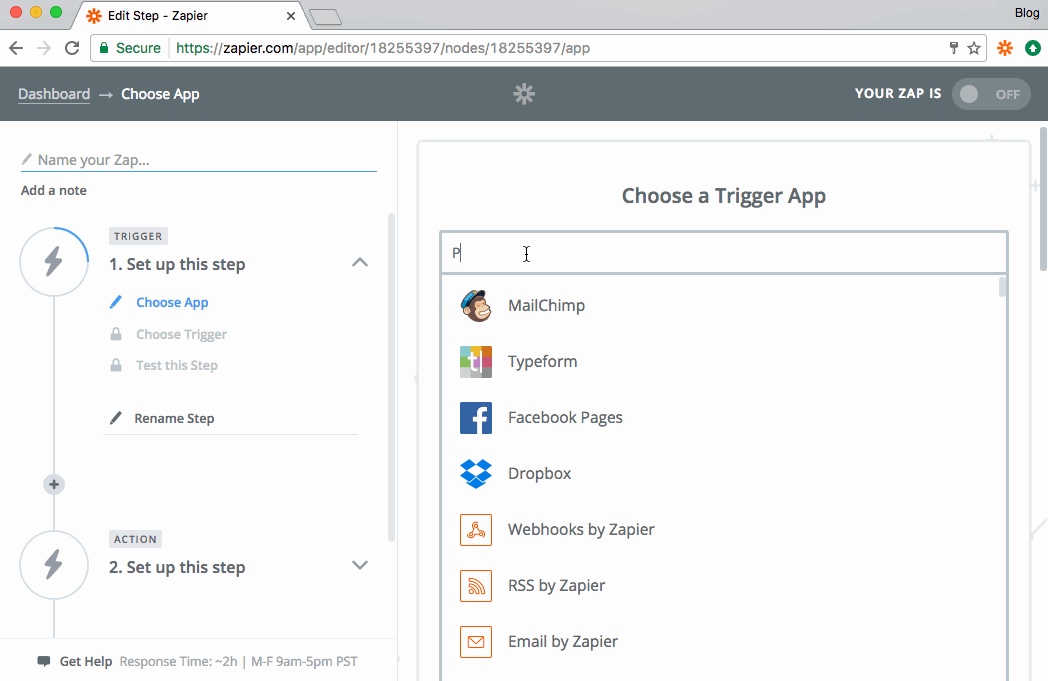The height and width of the screenshot is (681, 1048).
Task: Open the Zapier extension icon in browser toolbar
Action: click(1005, 48)
